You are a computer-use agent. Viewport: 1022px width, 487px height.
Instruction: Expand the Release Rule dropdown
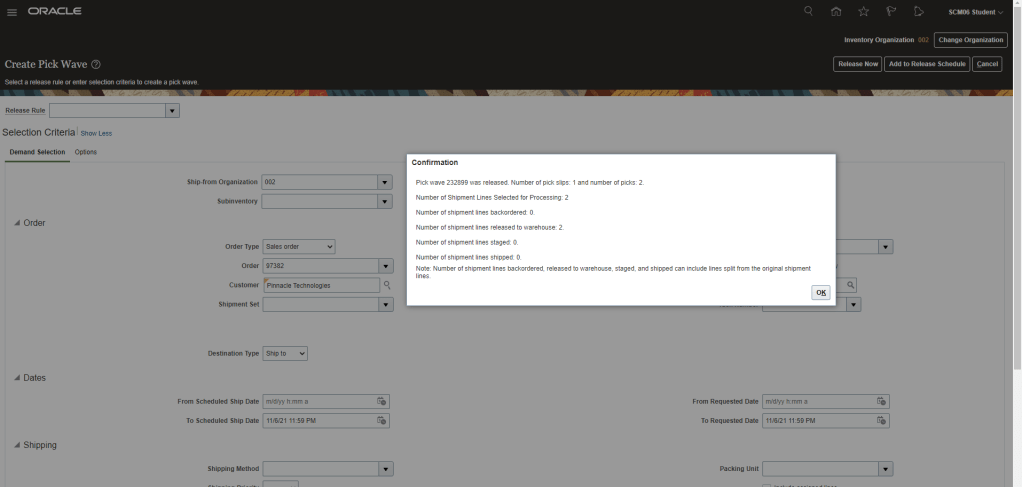(x=172, y=111)
